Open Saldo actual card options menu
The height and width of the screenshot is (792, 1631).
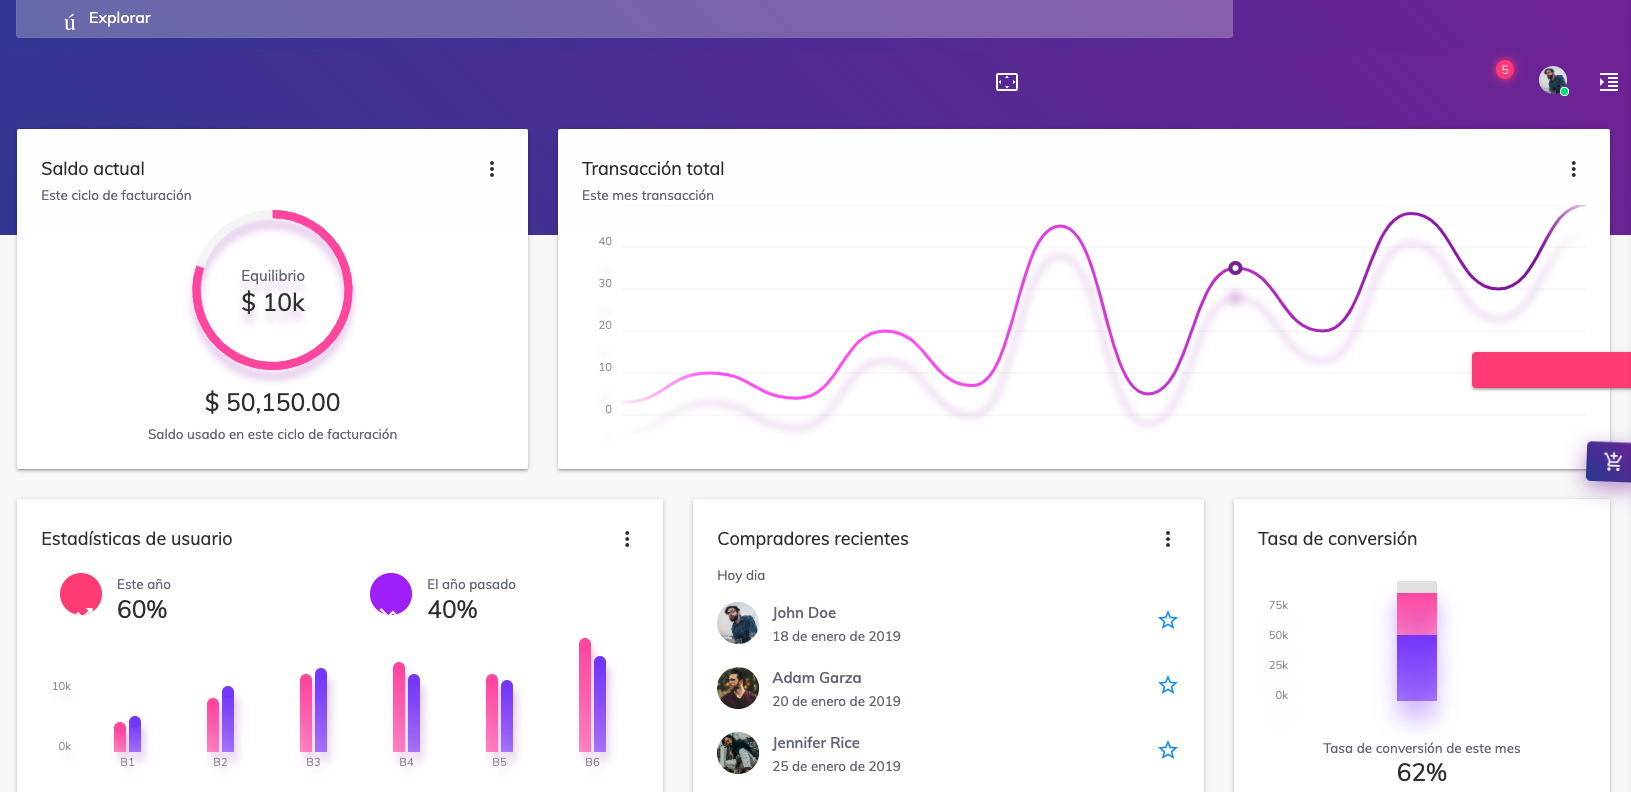coord(491,169)
